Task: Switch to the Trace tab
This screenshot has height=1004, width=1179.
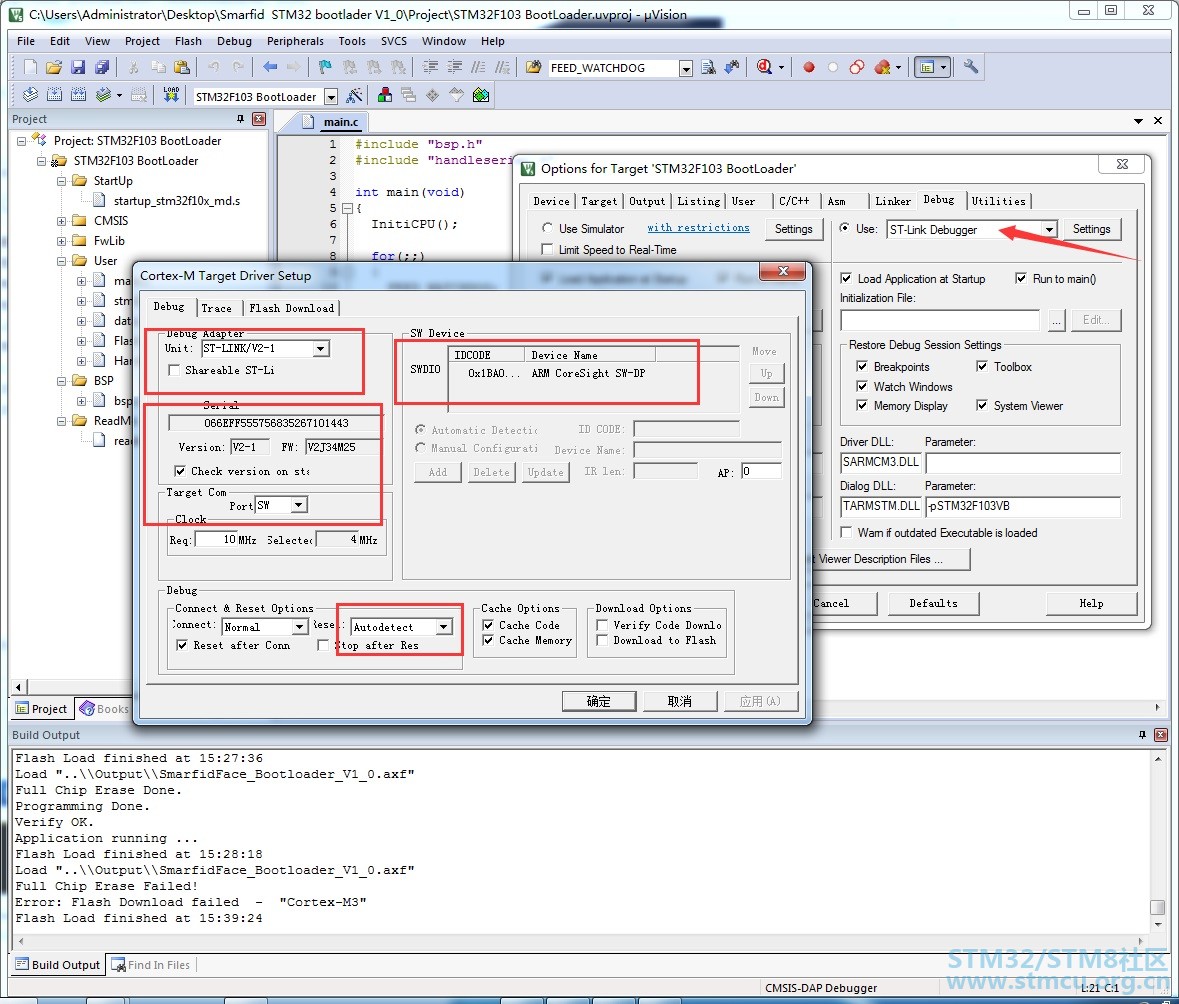Action: 217,308
